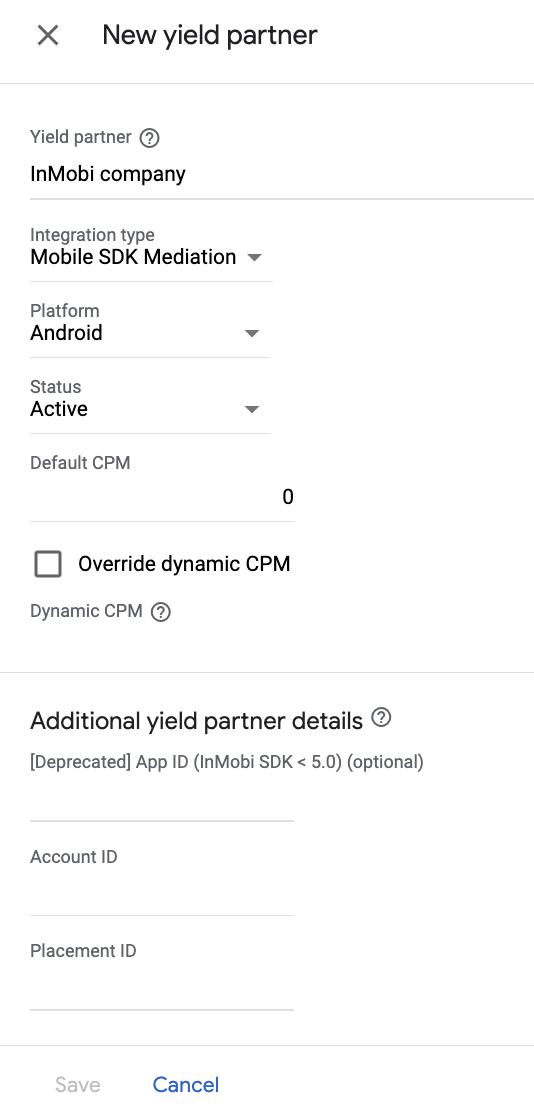534x1115 pixels.
Task: Focus the Placement ID input field
Action: (162, 990)
